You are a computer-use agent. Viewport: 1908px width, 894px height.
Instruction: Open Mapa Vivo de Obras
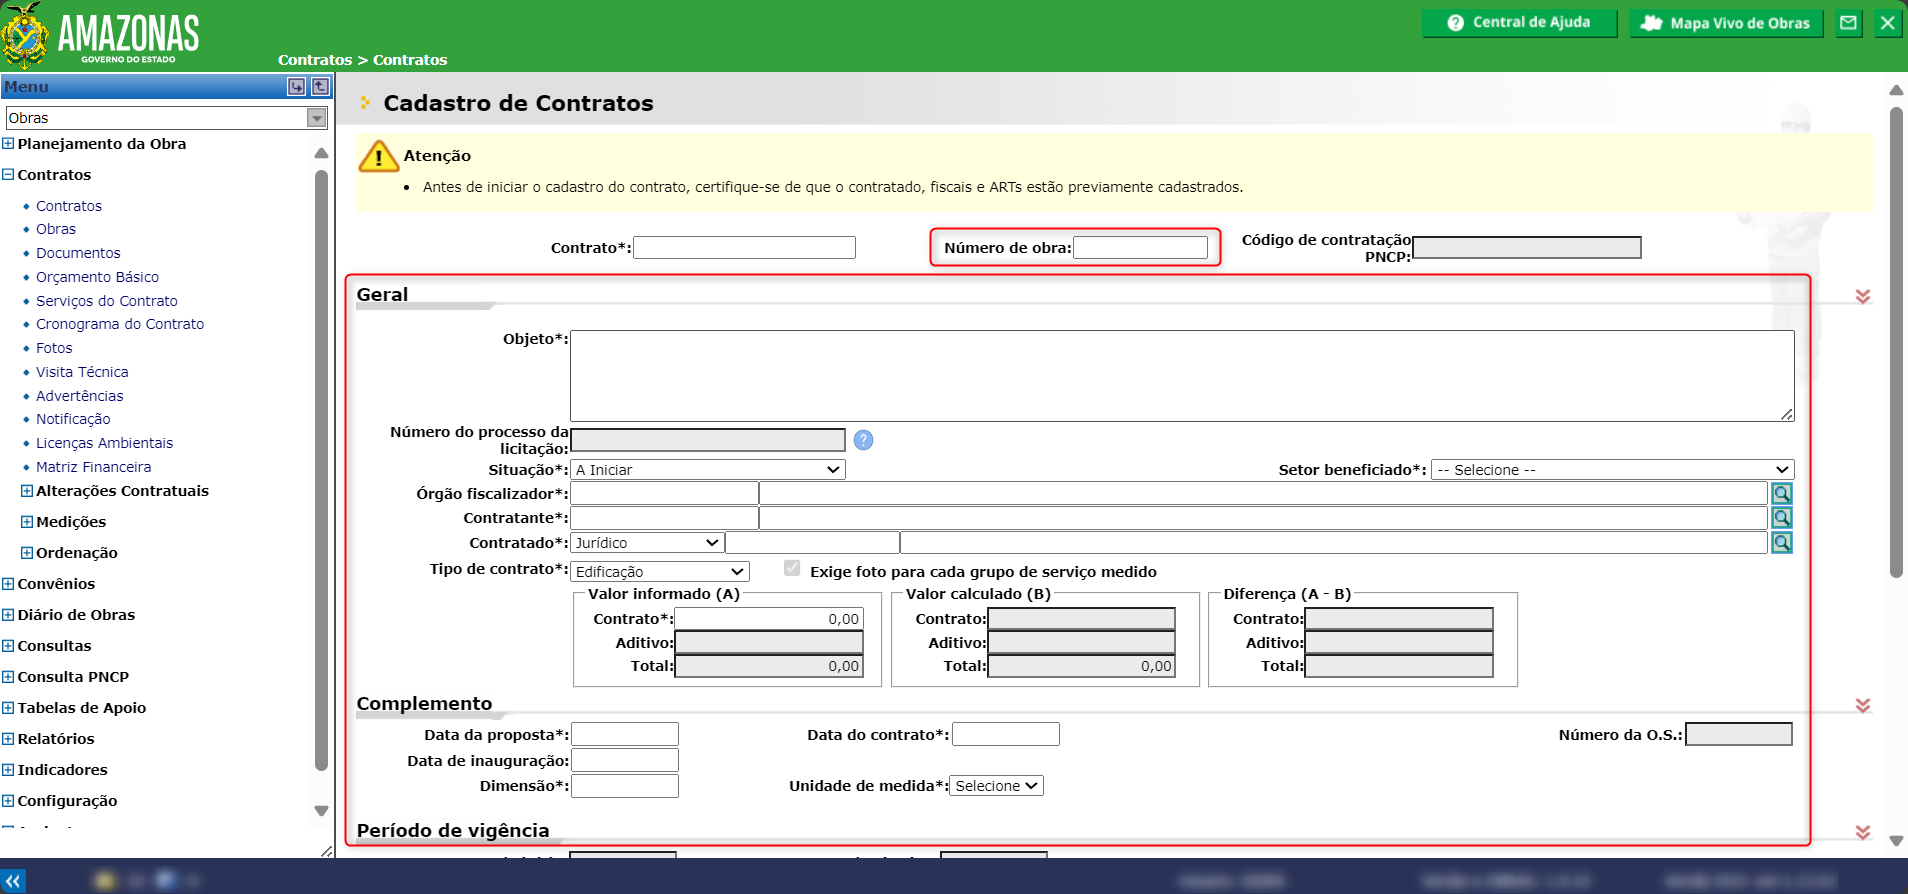coord(1726,23)
